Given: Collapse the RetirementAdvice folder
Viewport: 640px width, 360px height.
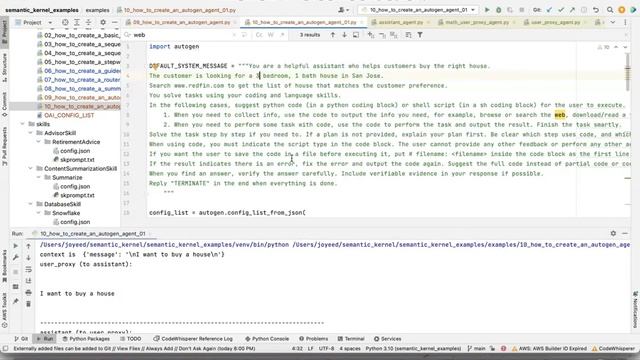Looking at the screenshot, I should [39, 142].
